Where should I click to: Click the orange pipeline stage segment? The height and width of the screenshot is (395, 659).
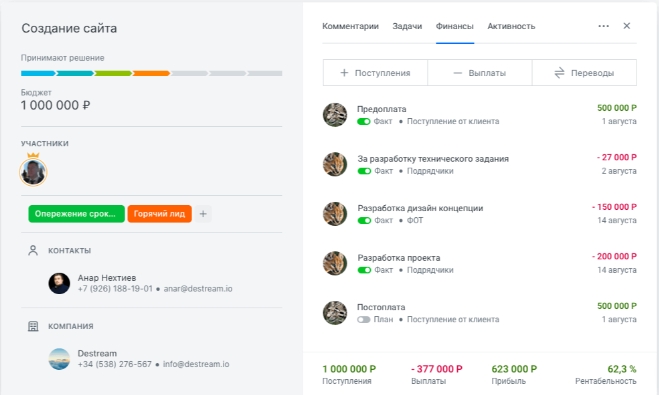151,74
